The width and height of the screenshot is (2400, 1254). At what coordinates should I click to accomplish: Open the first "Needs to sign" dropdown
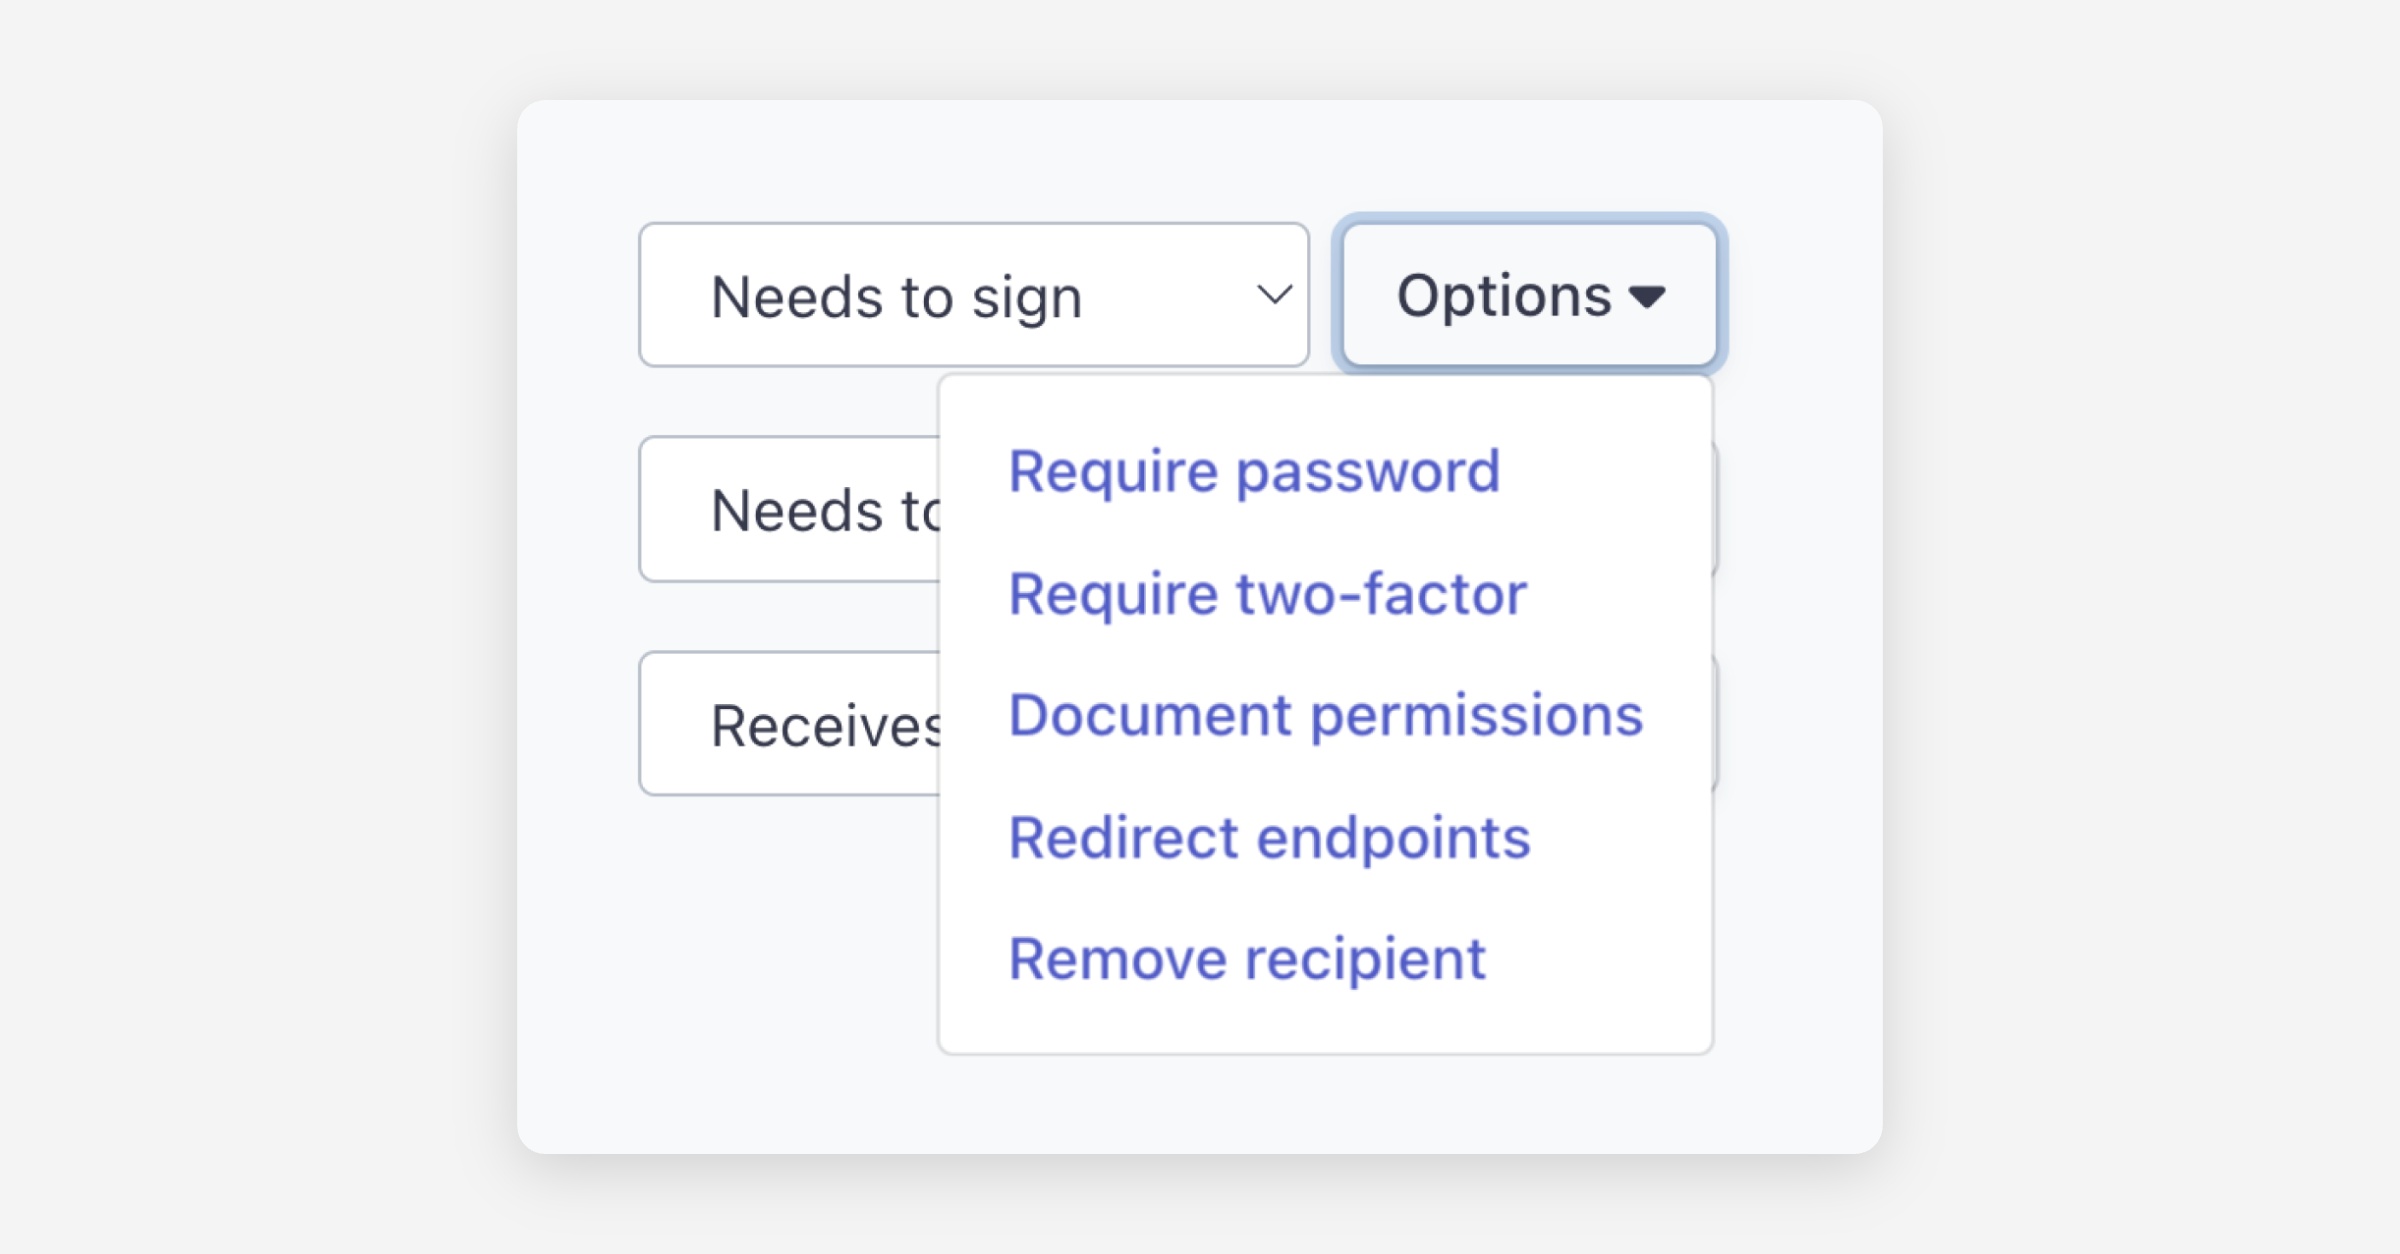point(930,296)
